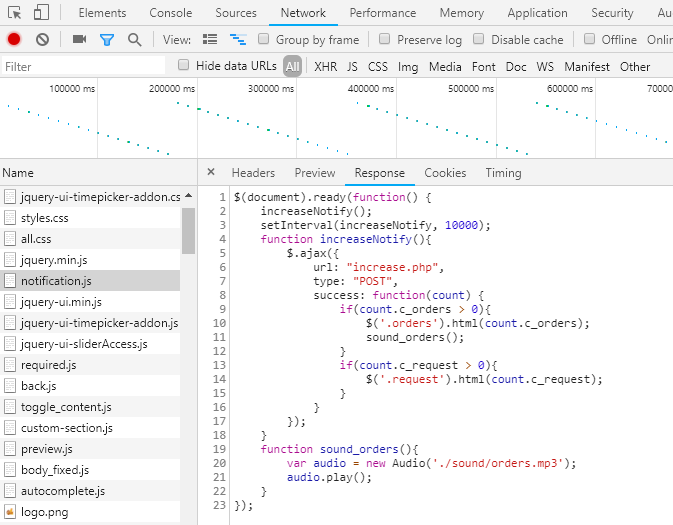The width and height of the screenshot is (673, 525).
Task: Toggle the filter funnel icon
Action: [106, 40]
